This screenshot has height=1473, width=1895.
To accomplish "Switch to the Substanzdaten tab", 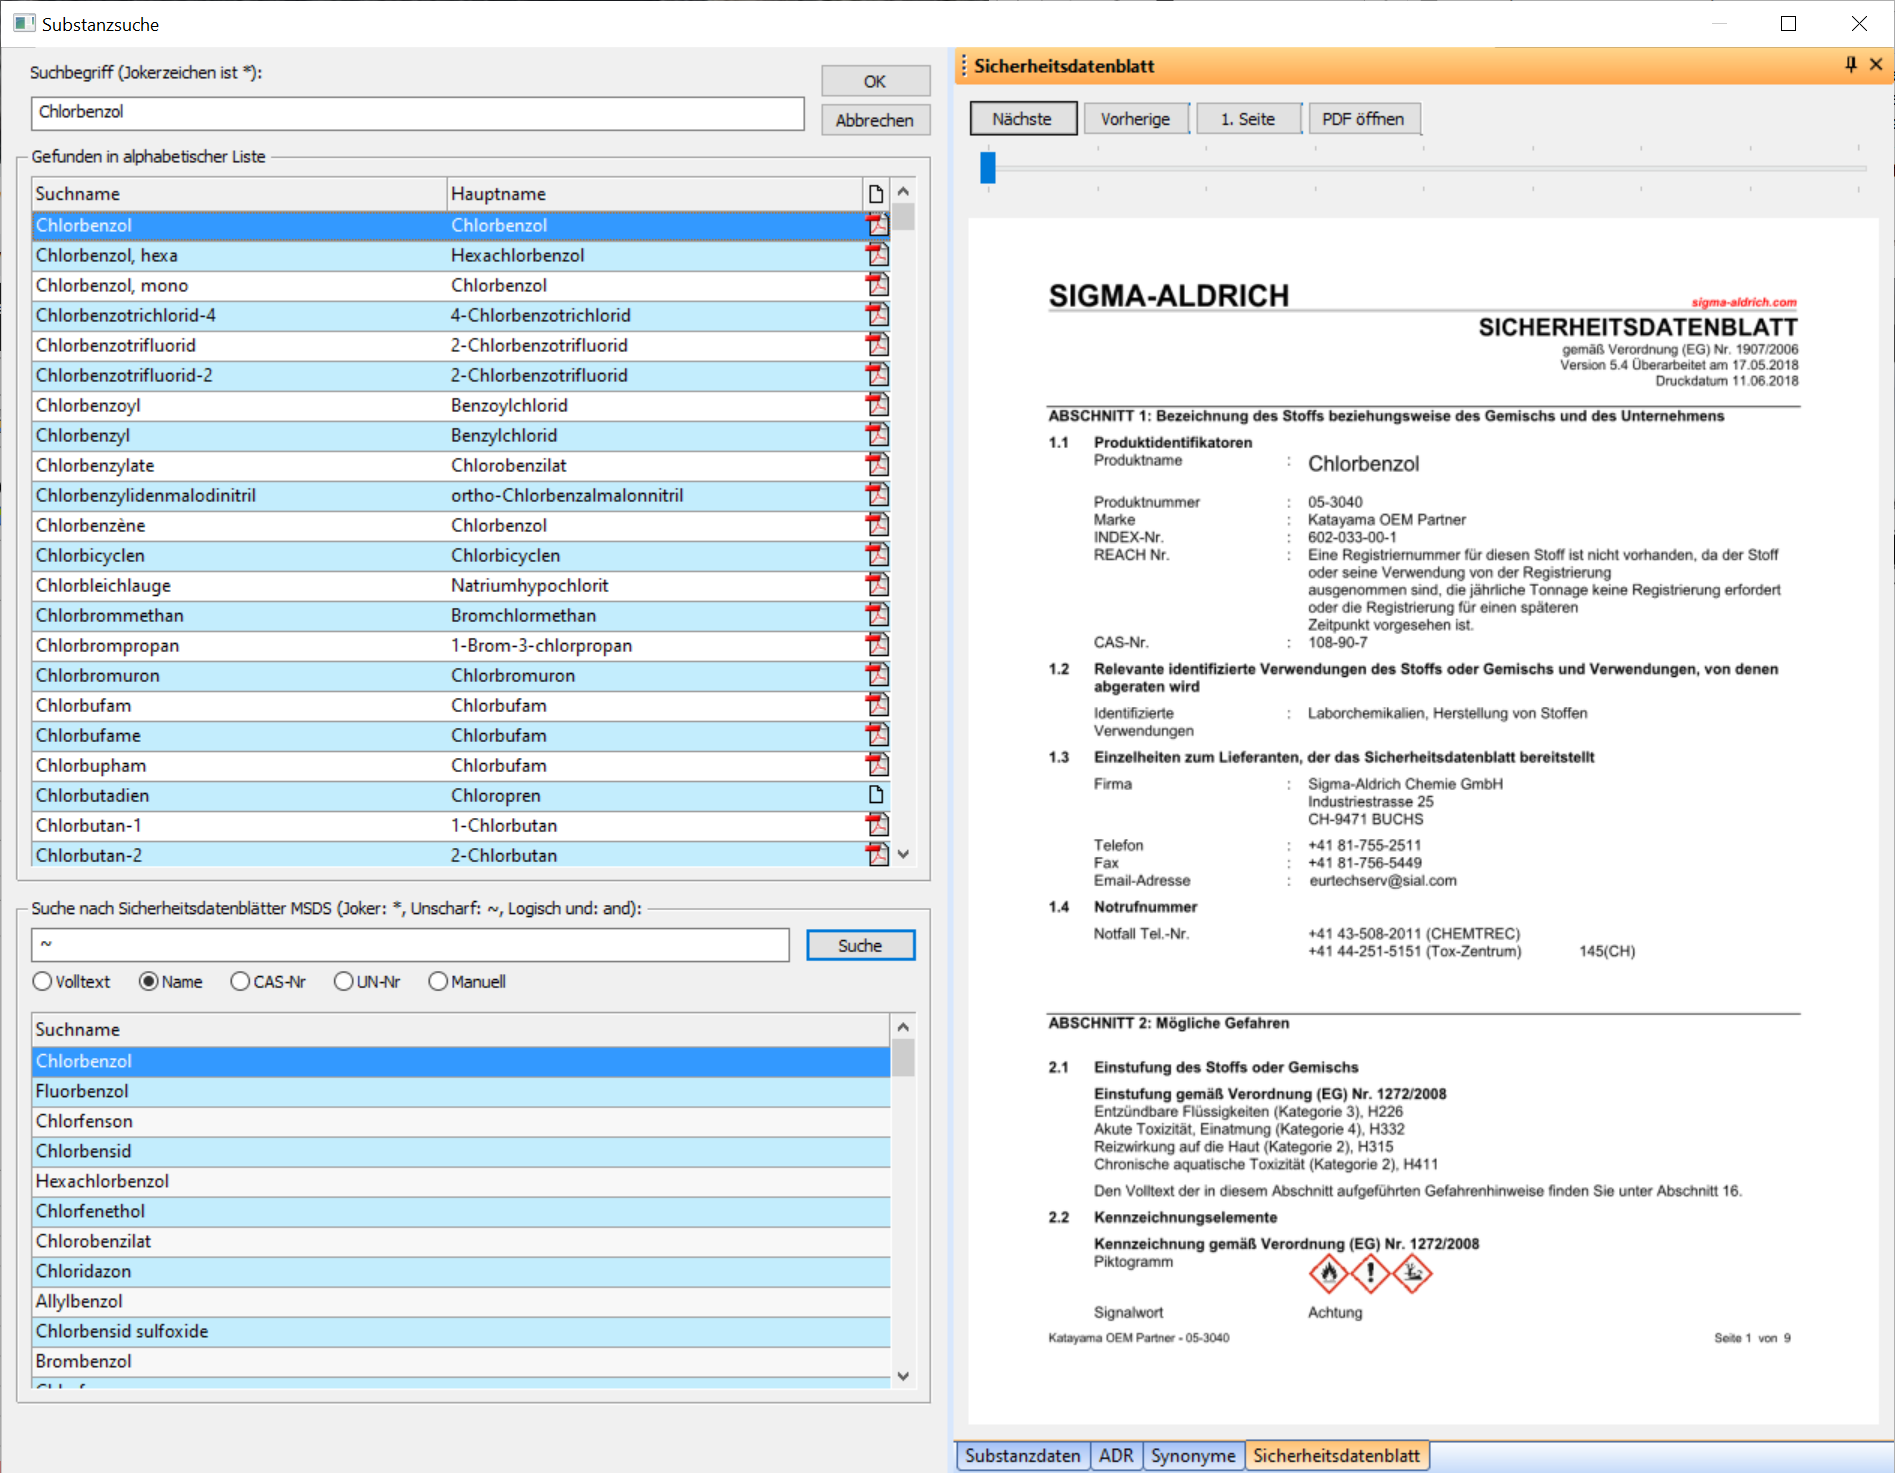I will coord(1022,1456).
